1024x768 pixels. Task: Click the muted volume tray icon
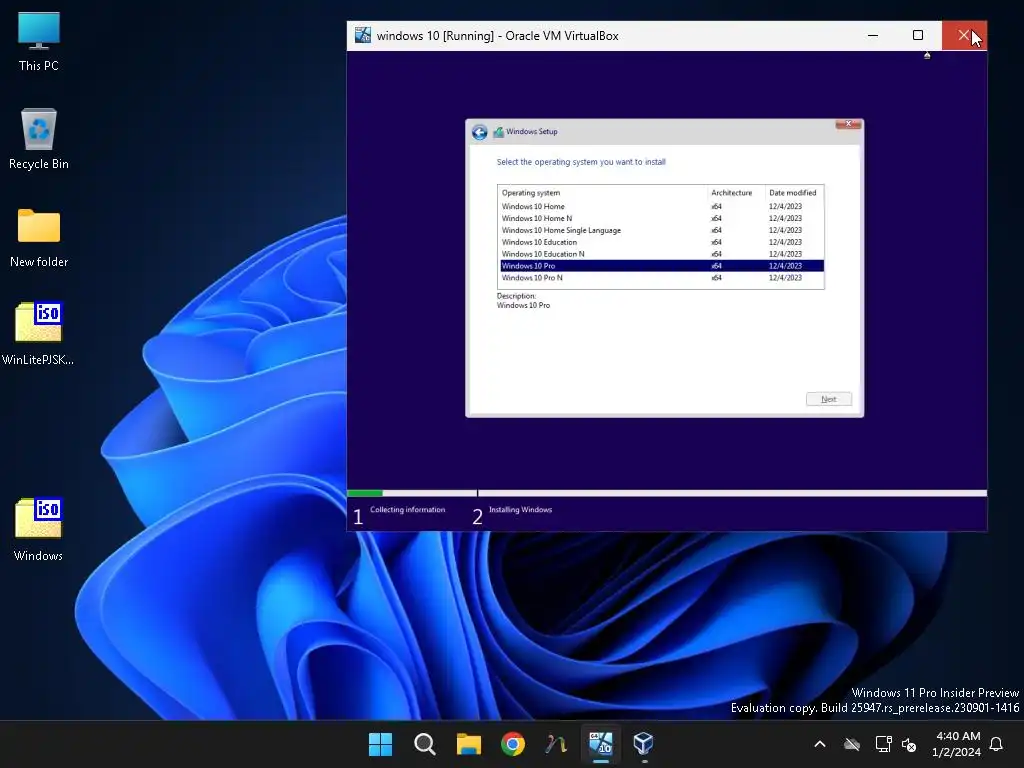point(909,744)
